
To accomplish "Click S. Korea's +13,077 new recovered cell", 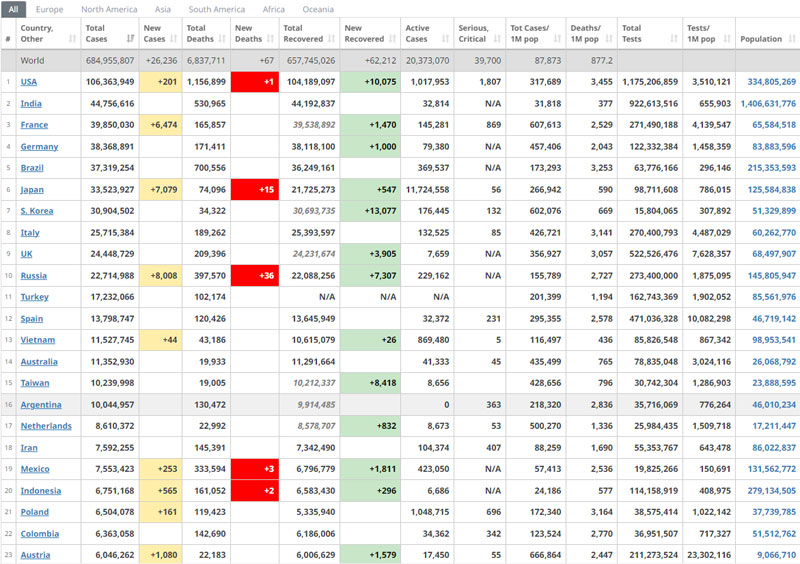I will (x=370, y=211).
